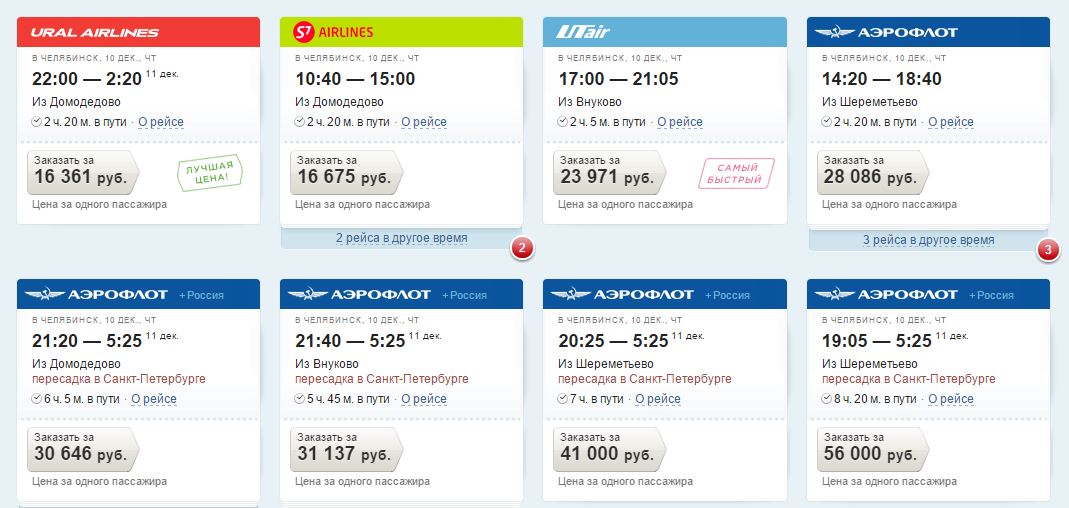Click the UTair logo header

point(665,32)
